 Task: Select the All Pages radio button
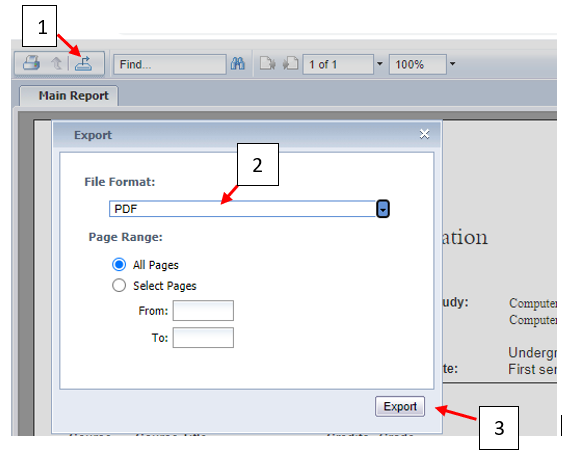click(119, 265)
